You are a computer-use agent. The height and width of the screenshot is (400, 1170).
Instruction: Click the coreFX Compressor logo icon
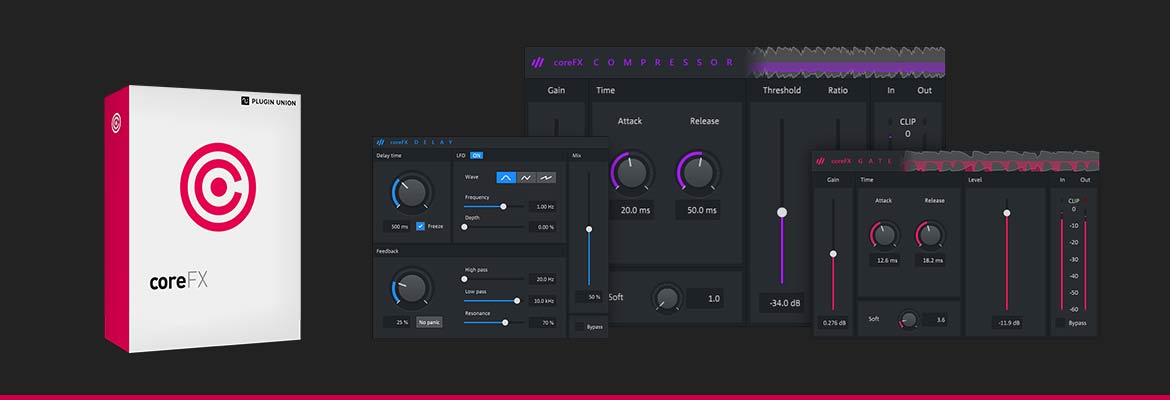537,63
